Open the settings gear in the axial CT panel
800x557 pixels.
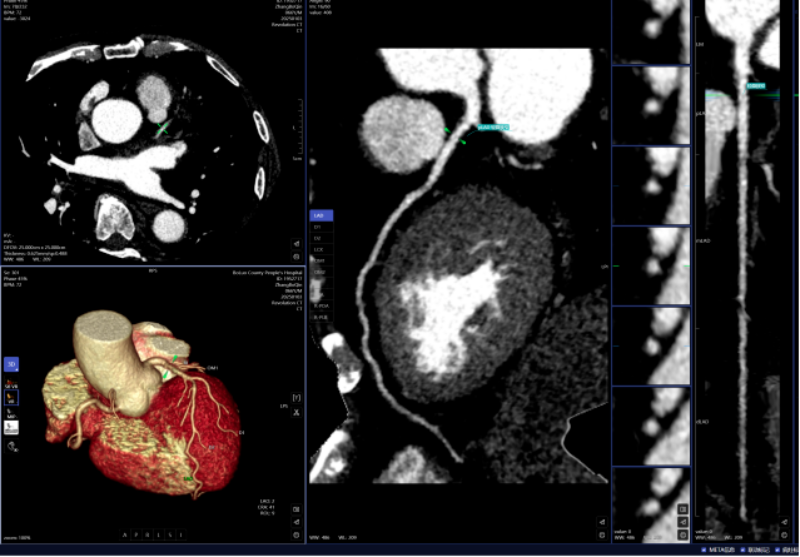click(x=296, y=257)
